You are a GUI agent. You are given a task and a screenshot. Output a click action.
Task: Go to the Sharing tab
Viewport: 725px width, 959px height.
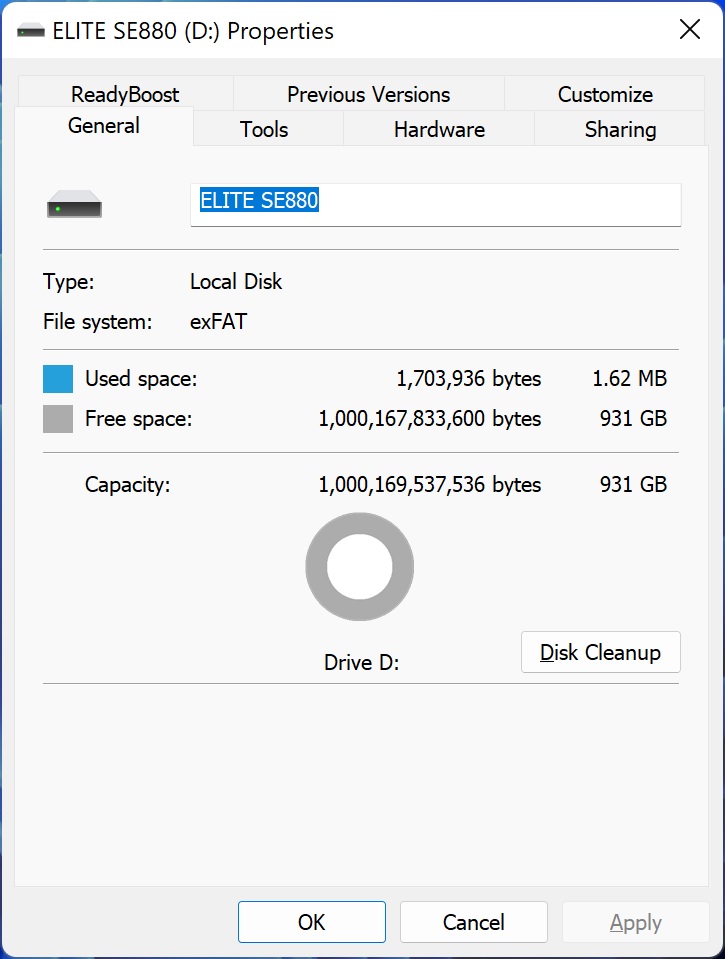point(620,129)
